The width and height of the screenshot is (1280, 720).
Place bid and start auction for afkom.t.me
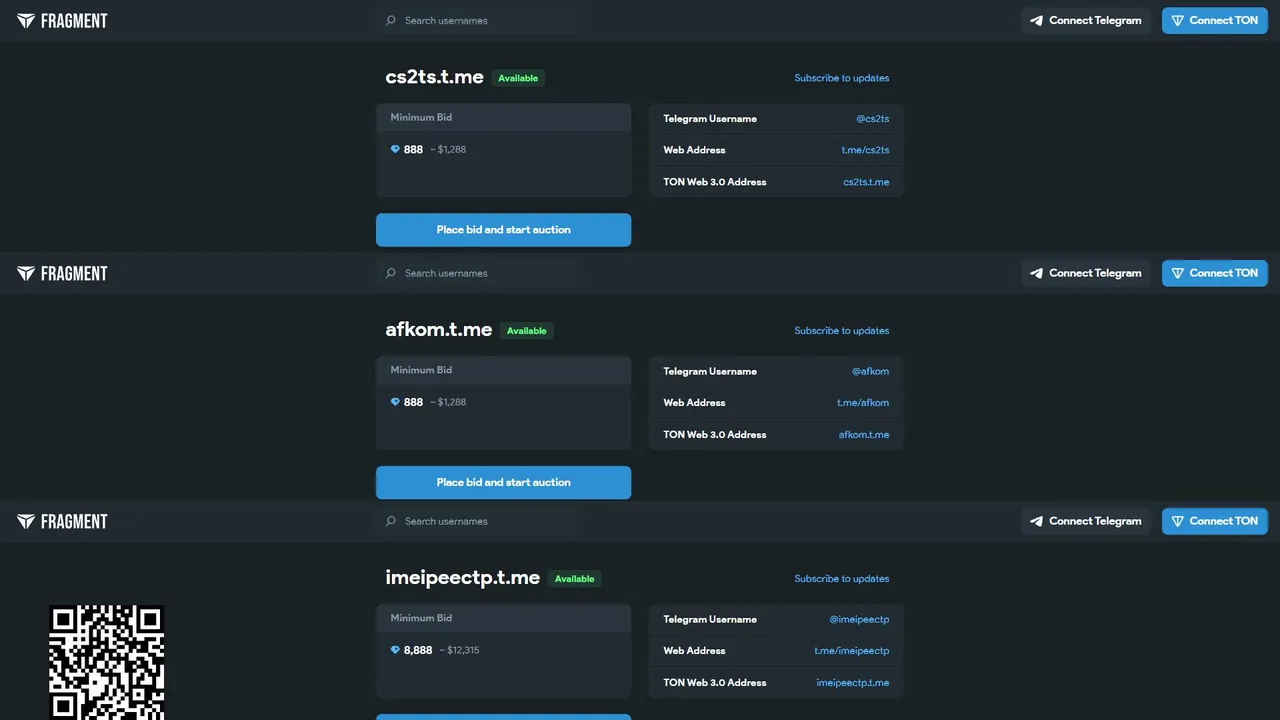tap(503, 482)
